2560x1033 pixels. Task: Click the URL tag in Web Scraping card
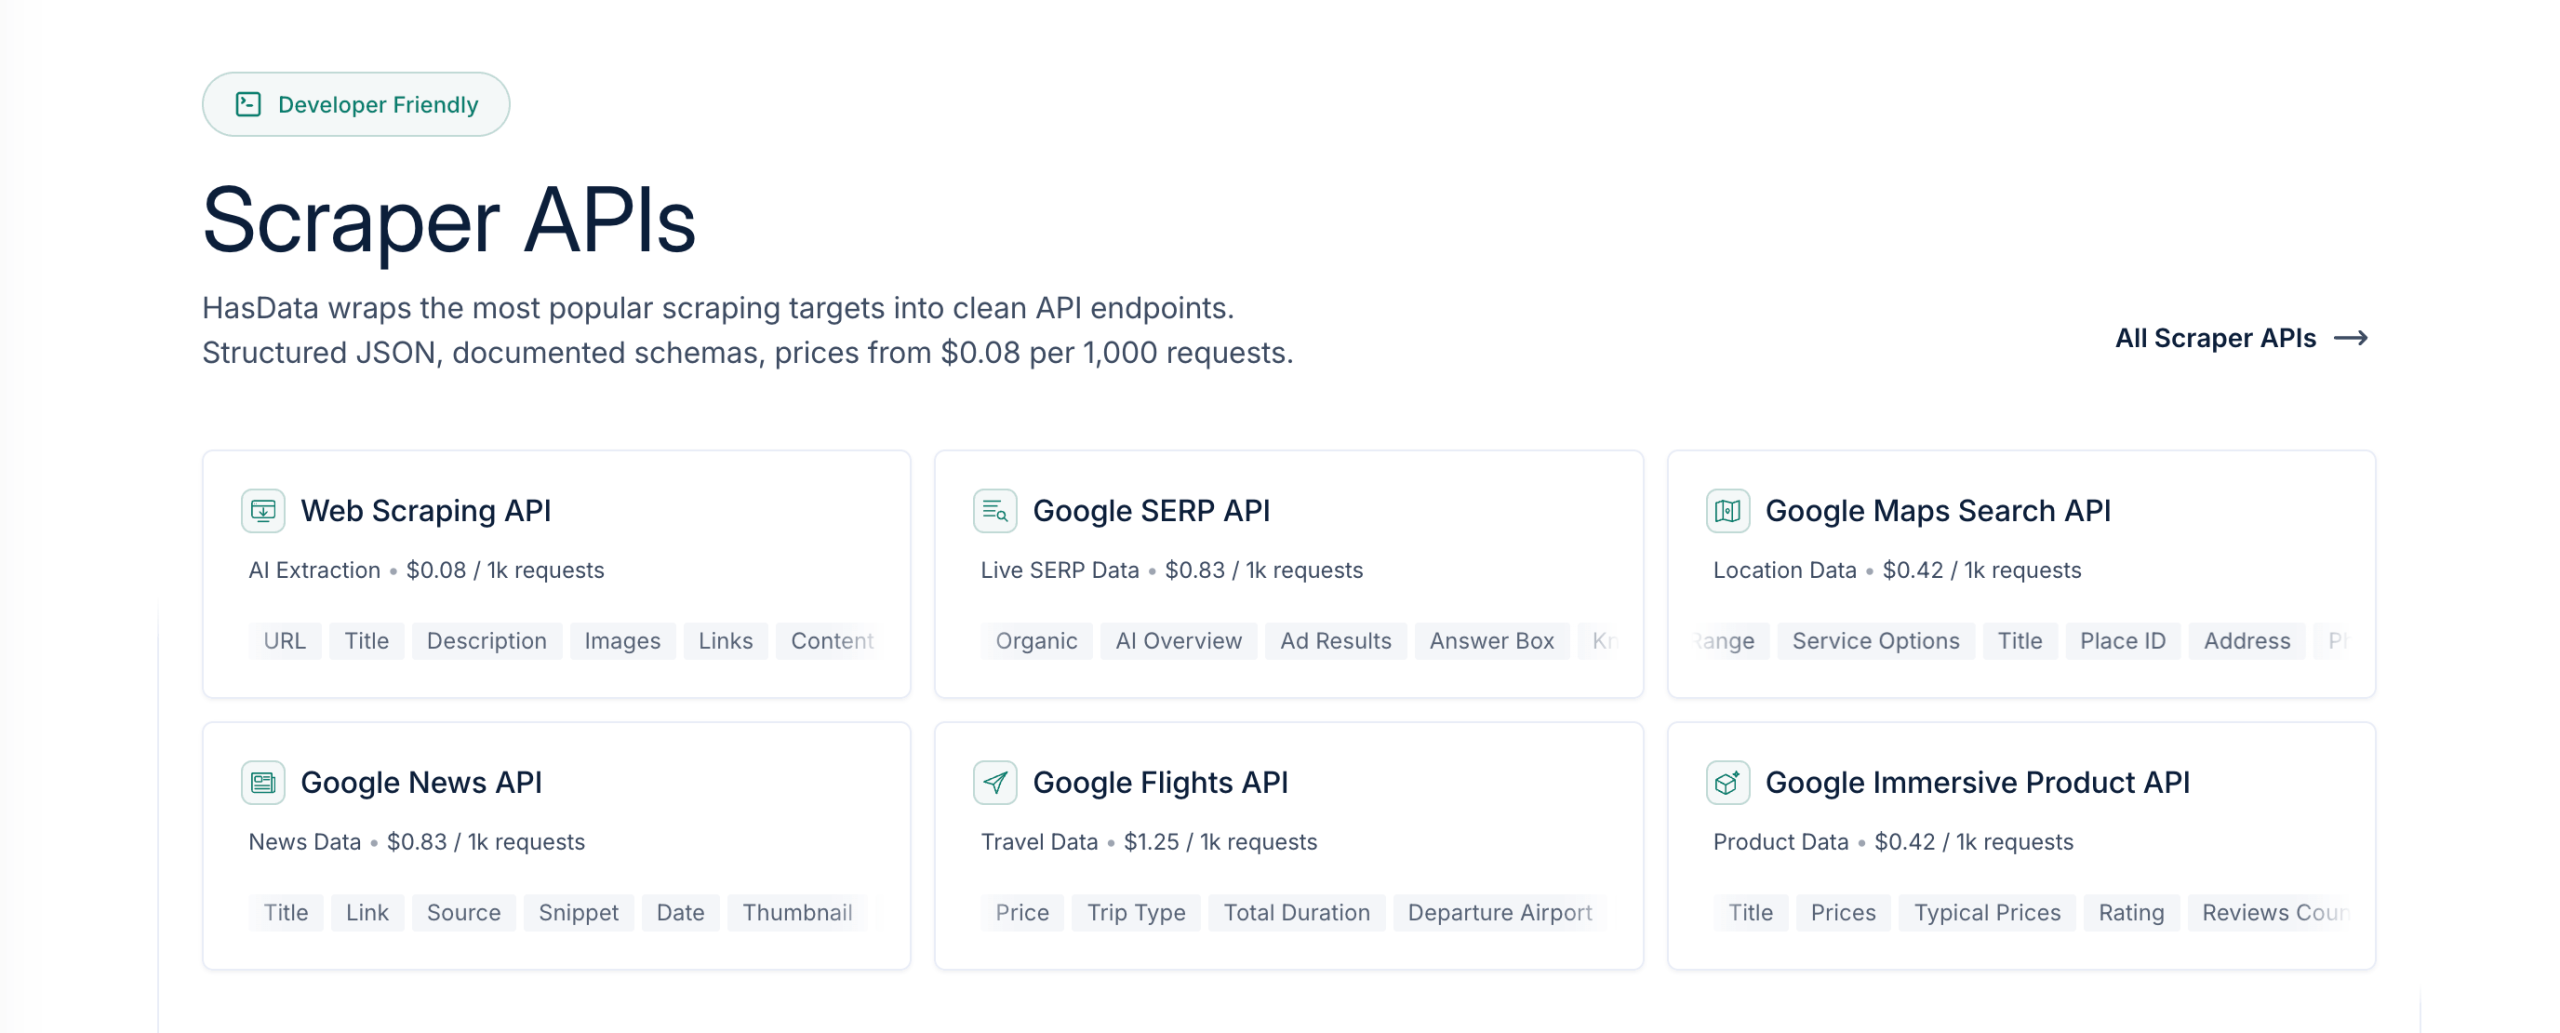(x=285, y=641)
